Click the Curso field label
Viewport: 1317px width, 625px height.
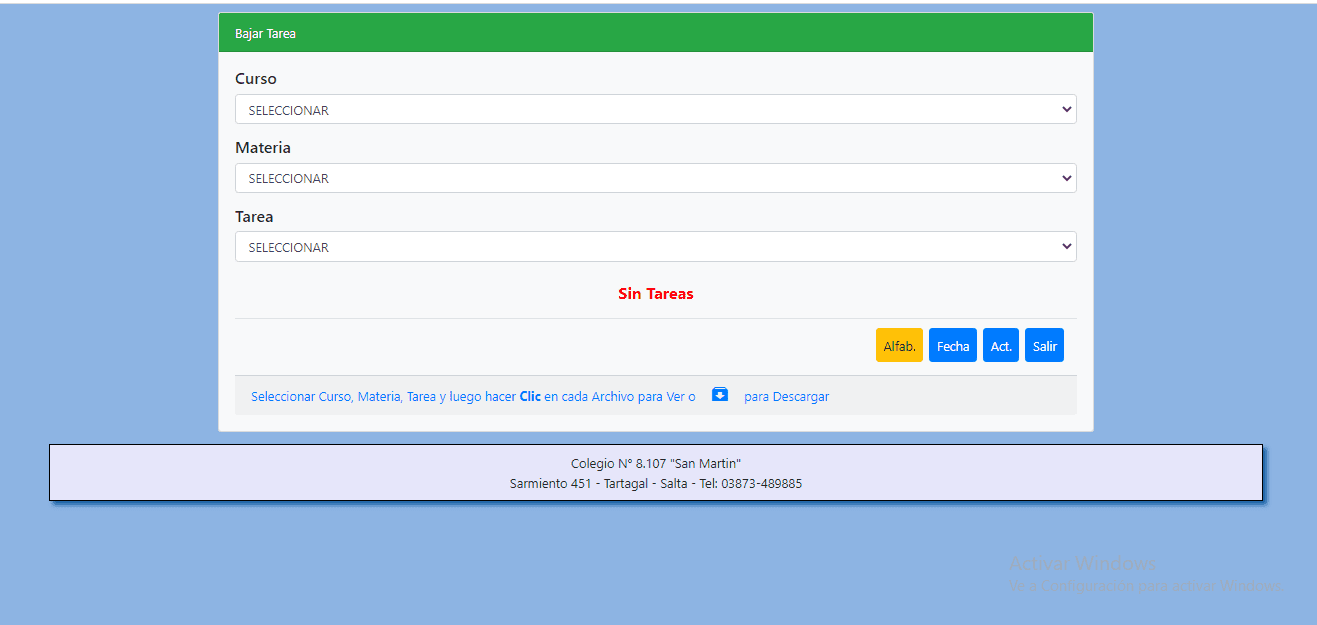(256, 79)
